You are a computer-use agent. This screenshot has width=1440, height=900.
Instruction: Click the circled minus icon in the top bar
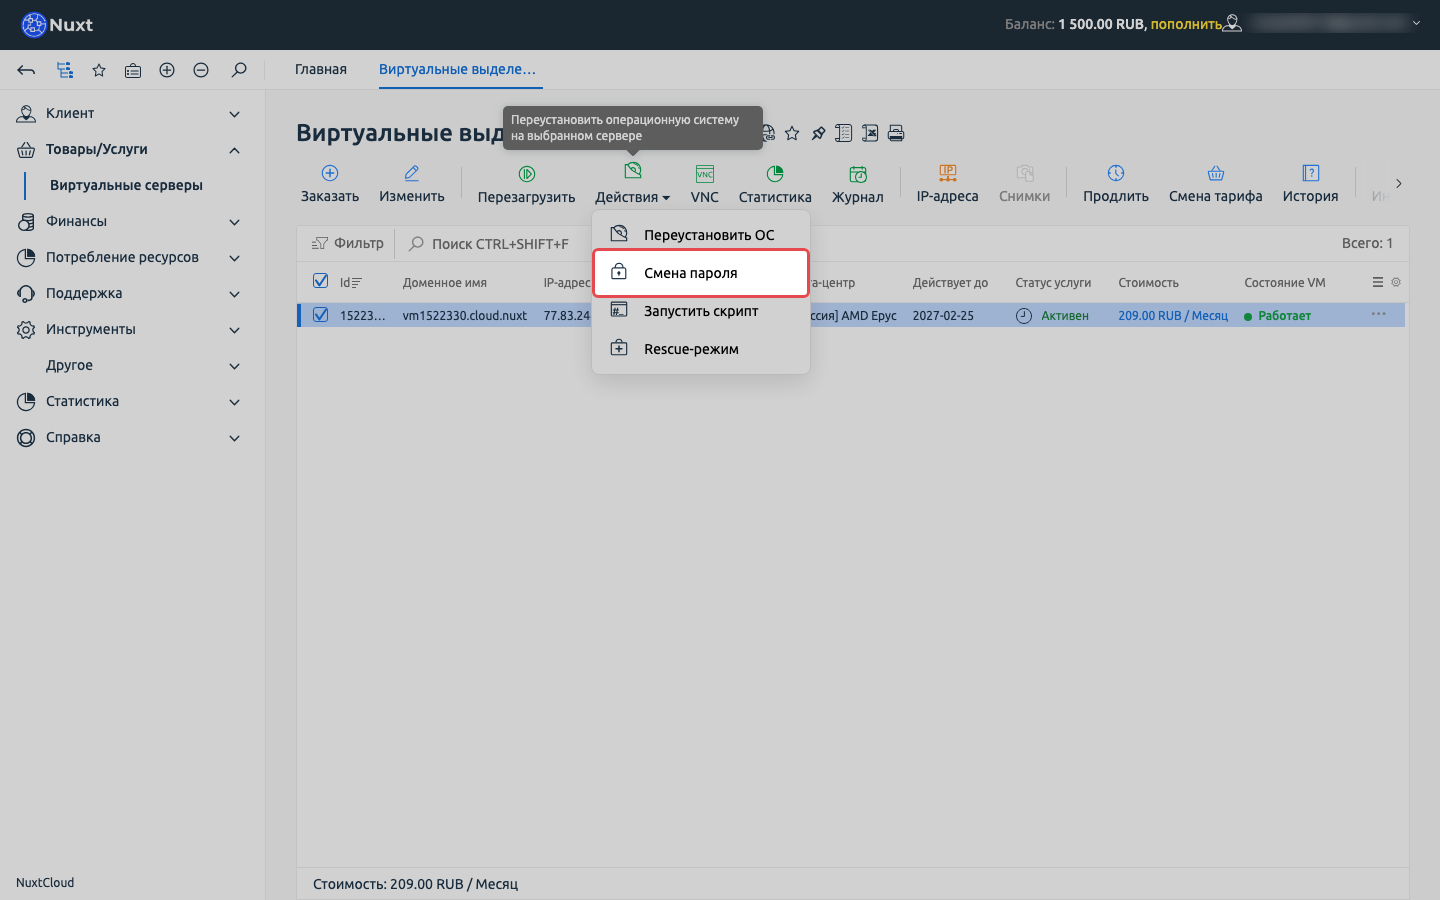pyautogui.click(x=201, y=70)
